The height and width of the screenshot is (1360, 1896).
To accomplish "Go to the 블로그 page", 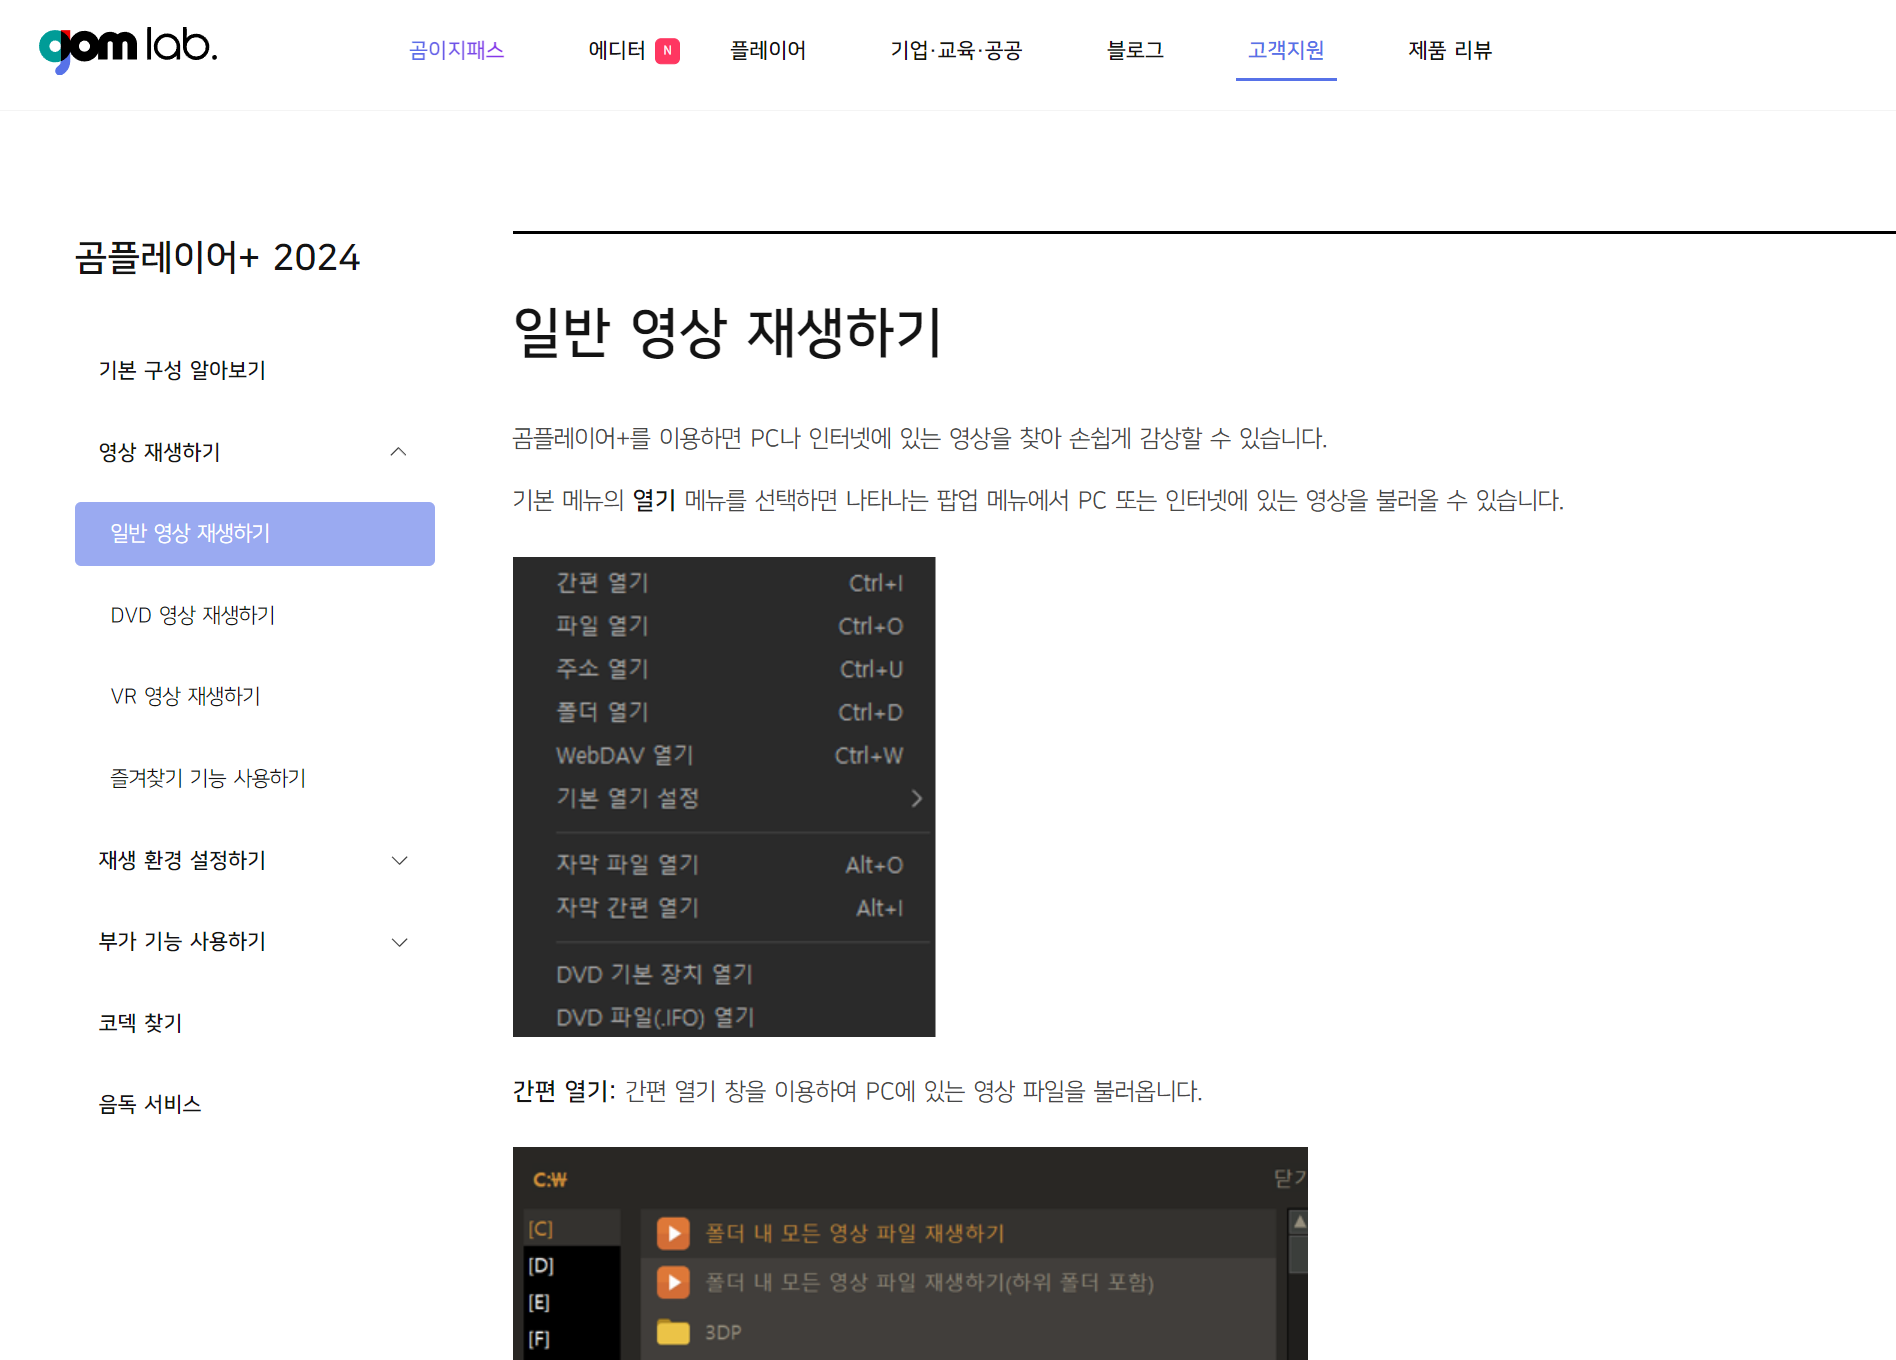I will pyautogui.click(x=1135, y=50).
